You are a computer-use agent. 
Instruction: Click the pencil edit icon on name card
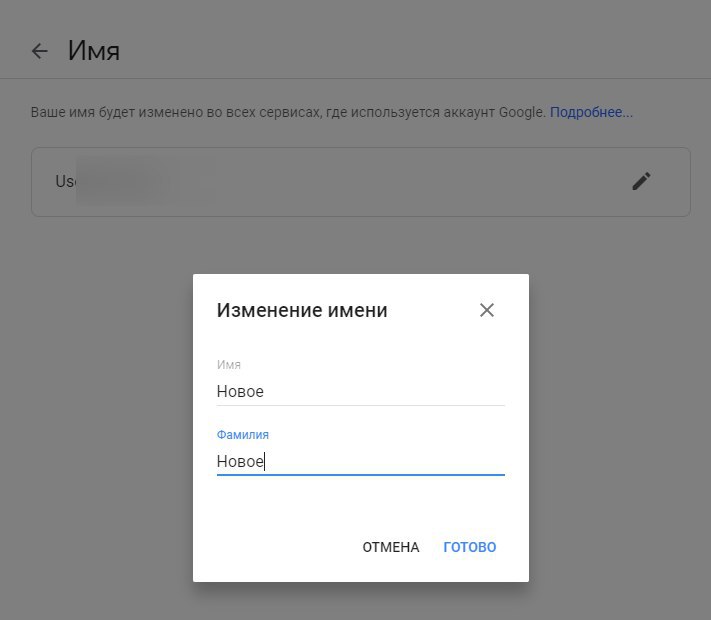point(641,181)
